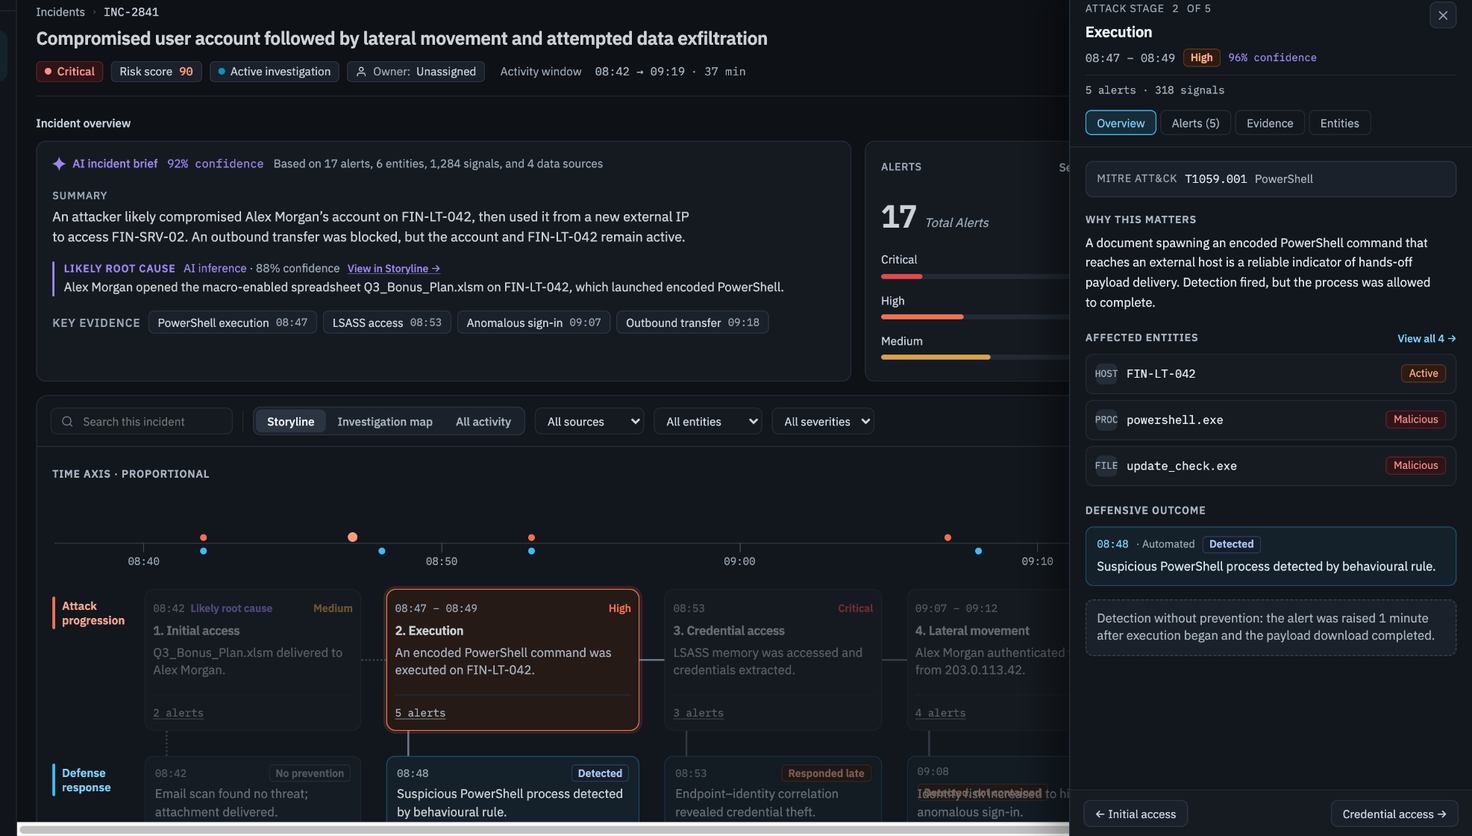1472x836 pixels.
Task: Open PowerShell execution 08:47 evidence chip
Action: (x=233, y=323)
